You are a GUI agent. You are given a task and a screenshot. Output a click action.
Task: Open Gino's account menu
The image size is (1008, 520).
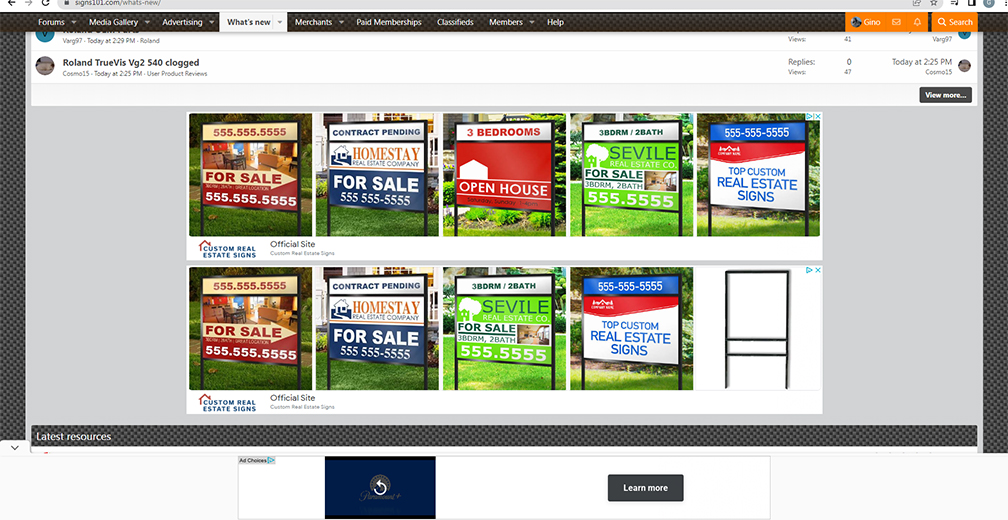(x=865, y=22)
